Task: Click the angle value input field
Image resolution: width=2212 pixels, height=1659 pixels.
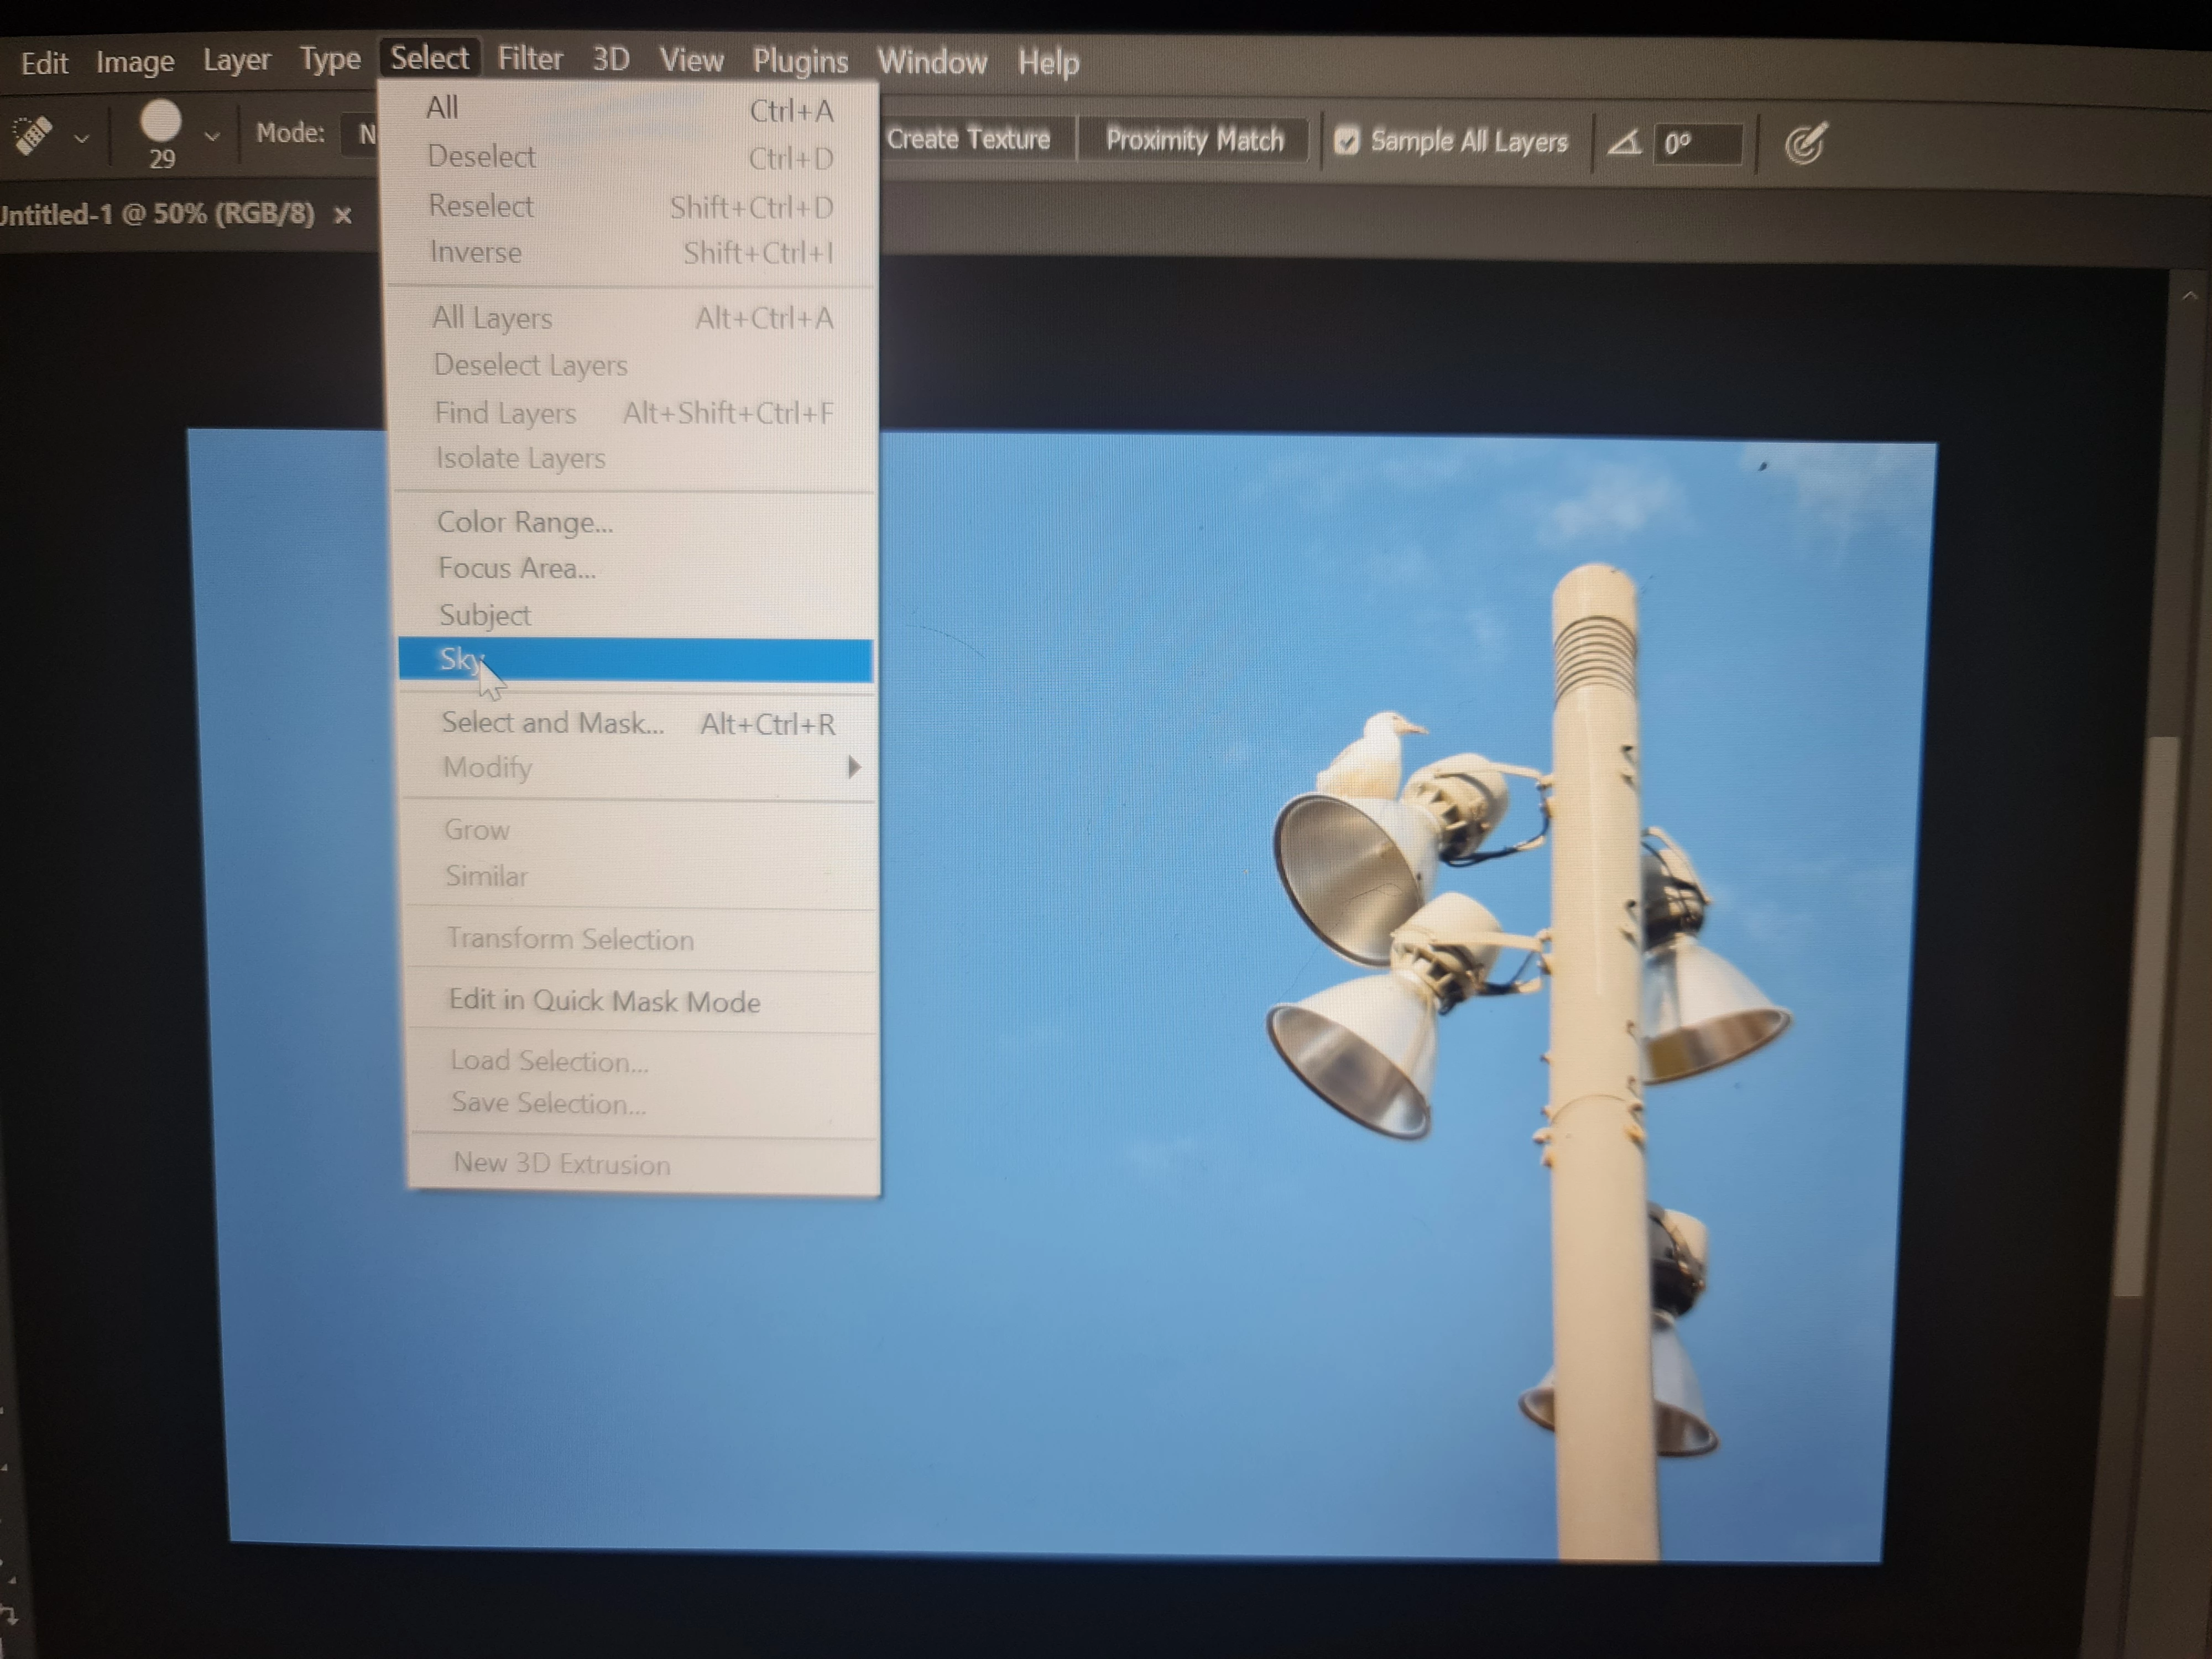Action: click(x=1698, y=144)
